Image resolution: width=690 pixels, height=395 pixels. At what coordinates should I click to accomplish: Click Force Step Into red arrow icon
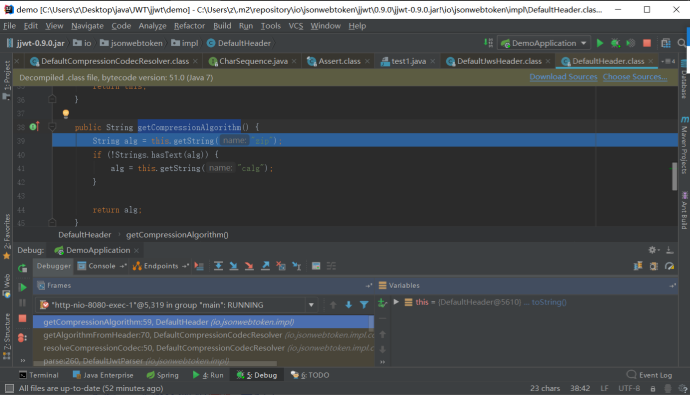point(249,266)
